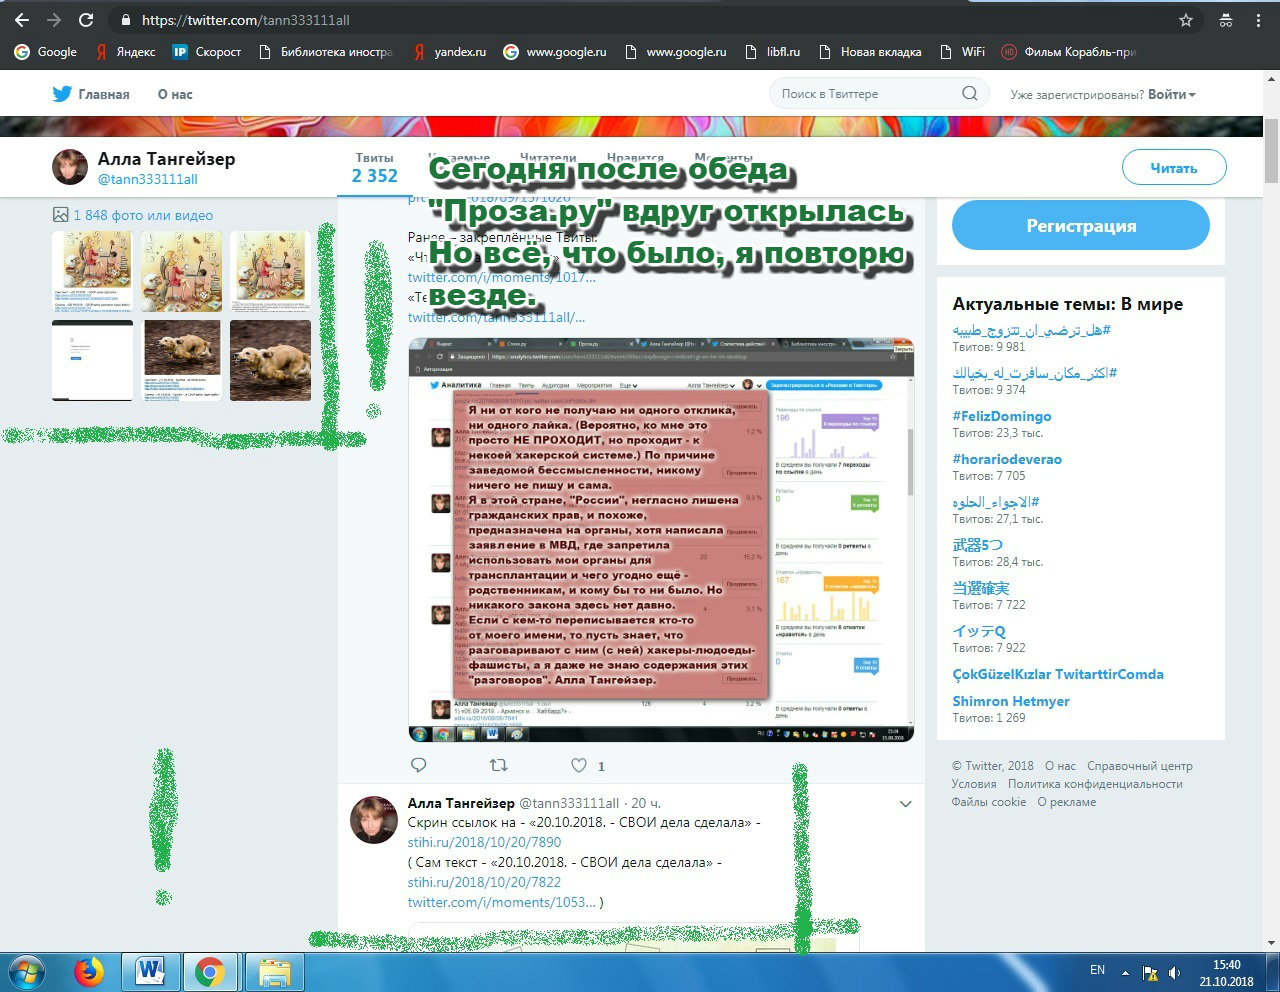Open the О нас menu item
The image size is (1280, 992).
(x=175, y=94)
